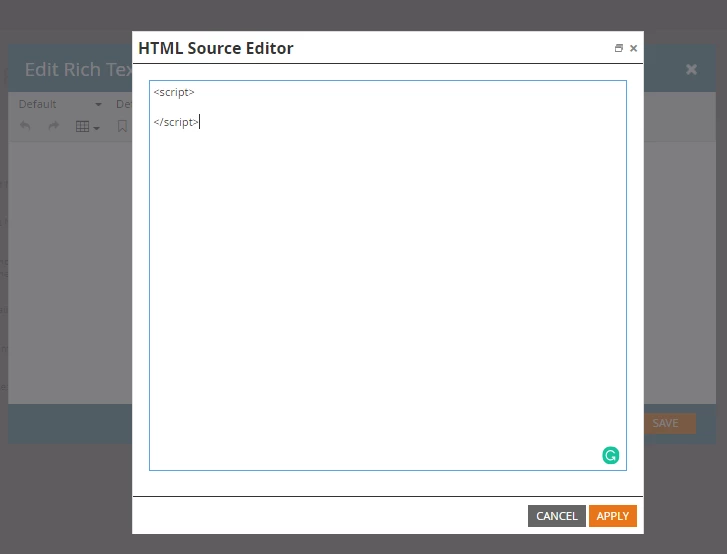The image size is (727, 554).
Task: Open the insert table dropdown in Rich Text toolbar
Action: click(x=88, y=127)
